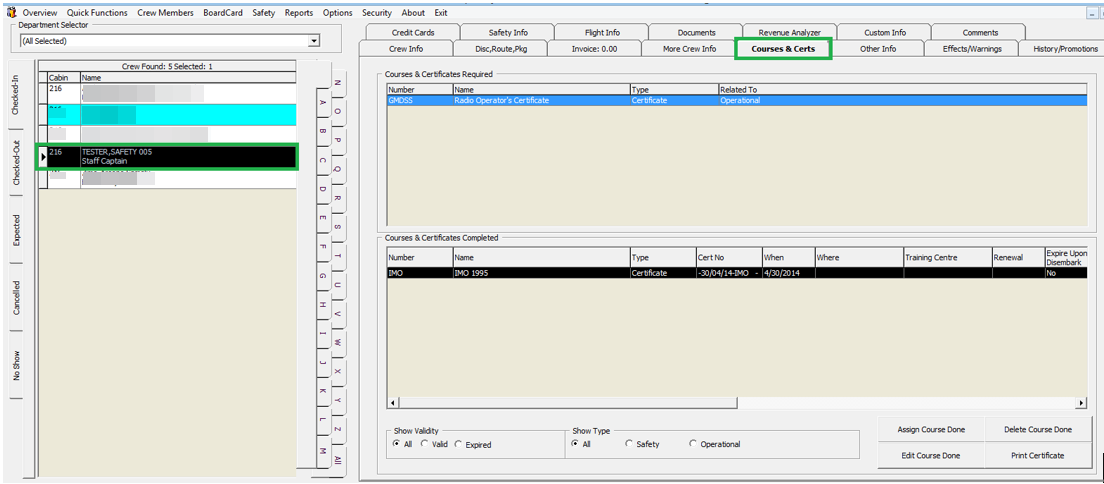Click the row pointer arrow beside cabin 216

43,156
